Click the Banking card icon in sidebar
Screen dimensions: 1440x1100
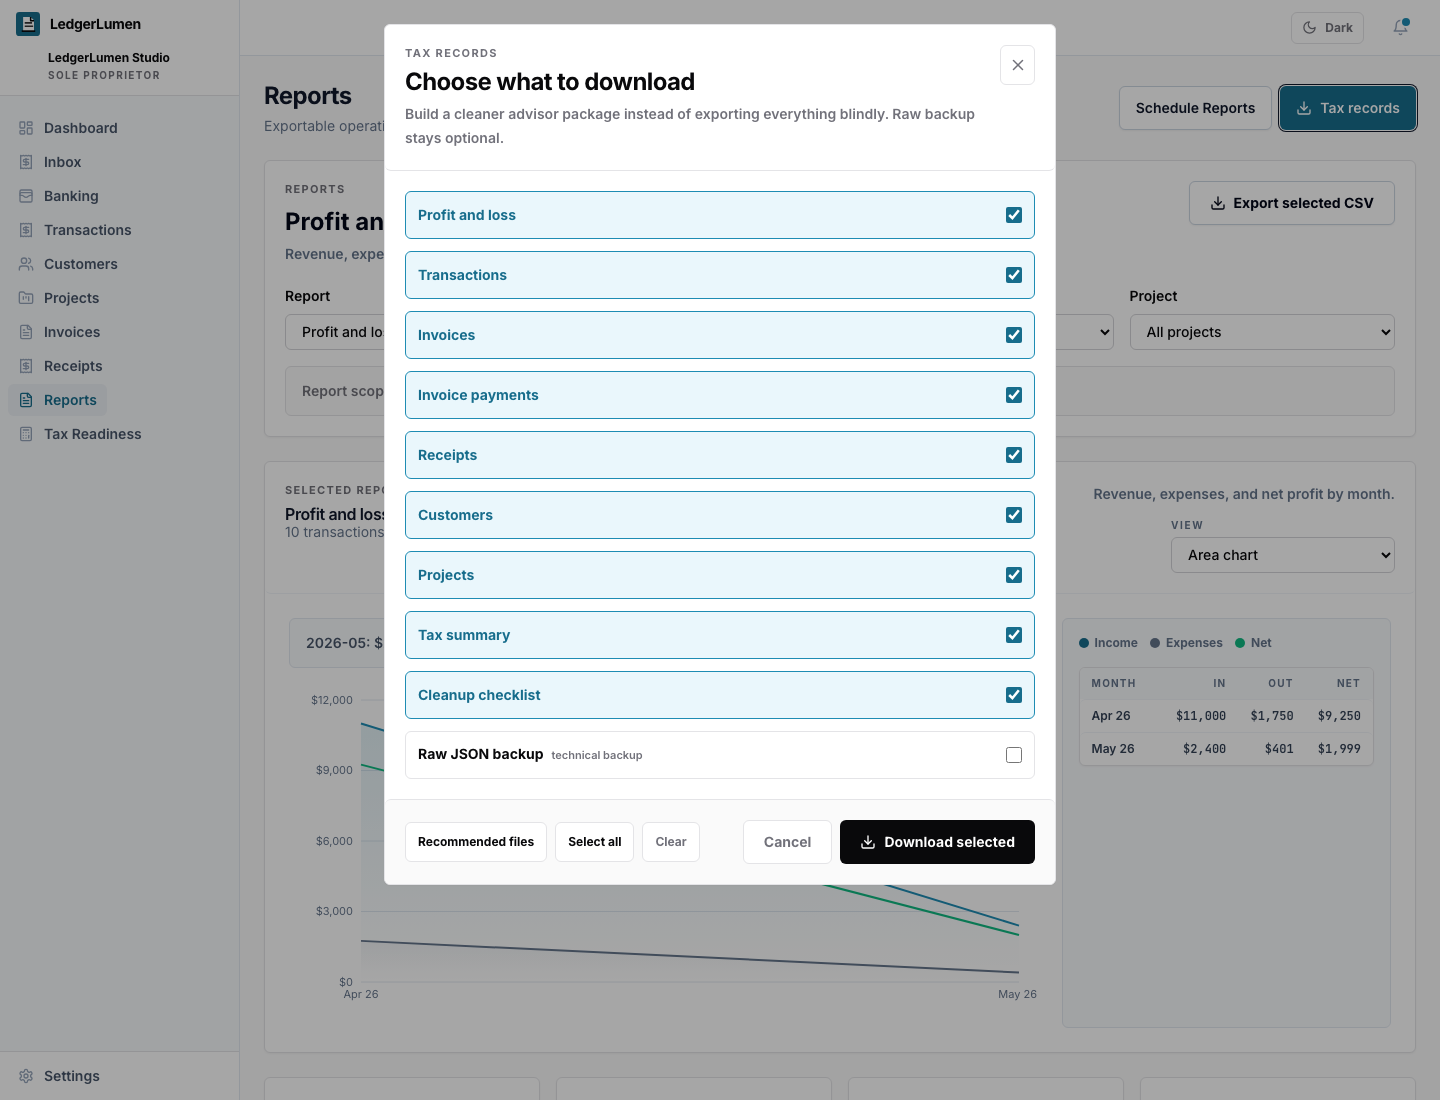26,196
